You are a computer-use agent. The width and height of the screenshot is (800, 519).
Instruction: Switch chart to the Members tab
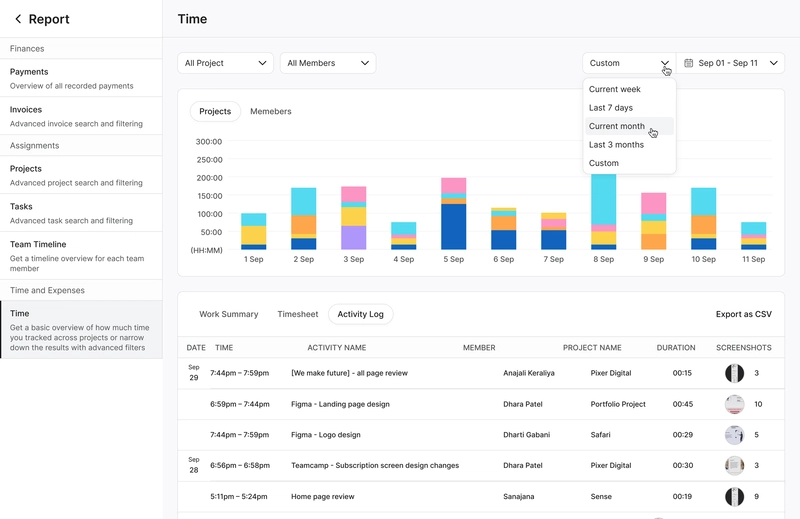[x=271, y=111]
